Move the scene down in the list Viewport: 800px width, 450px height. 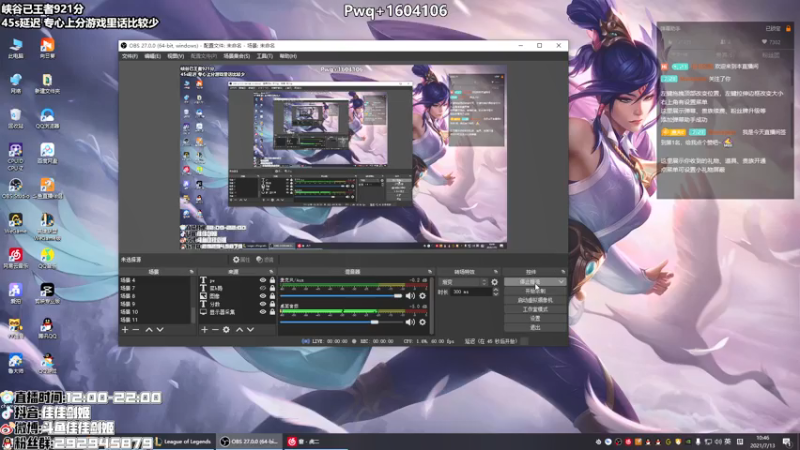160,330
